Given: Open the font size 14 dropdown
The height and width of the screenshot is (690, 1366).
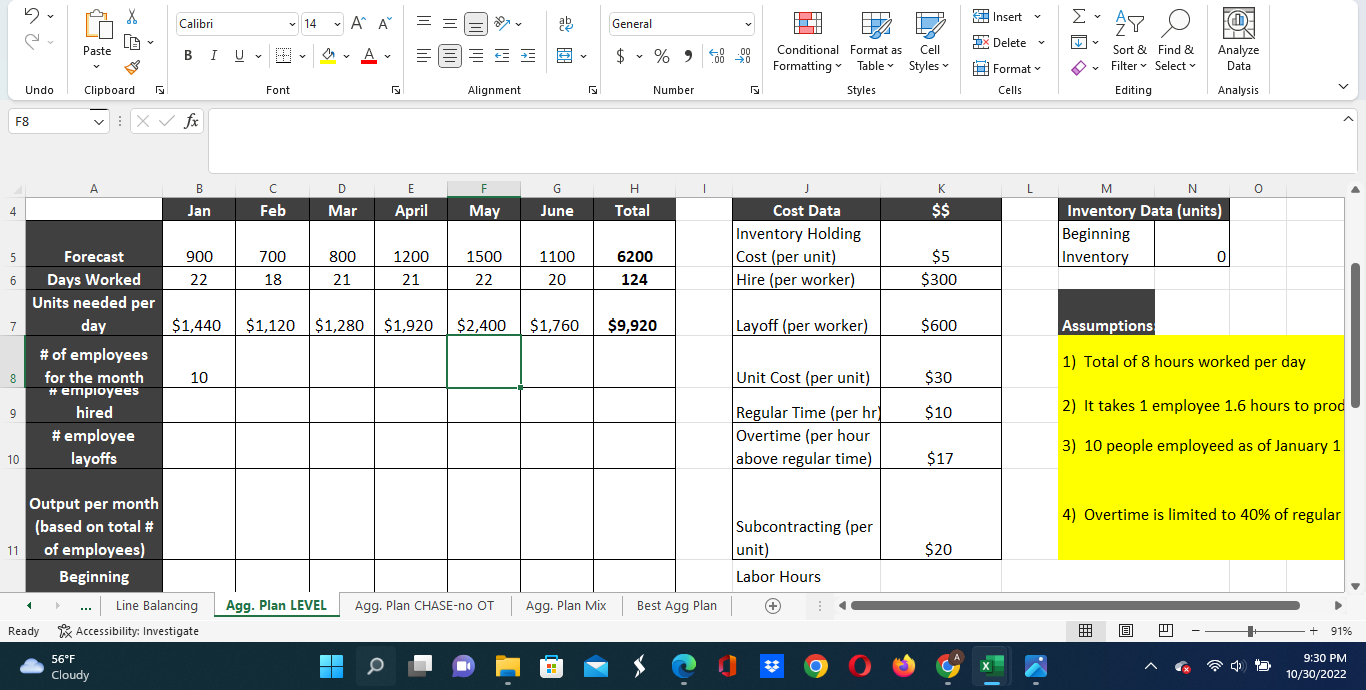Looking at the screenshot, I should coord(337,23).
